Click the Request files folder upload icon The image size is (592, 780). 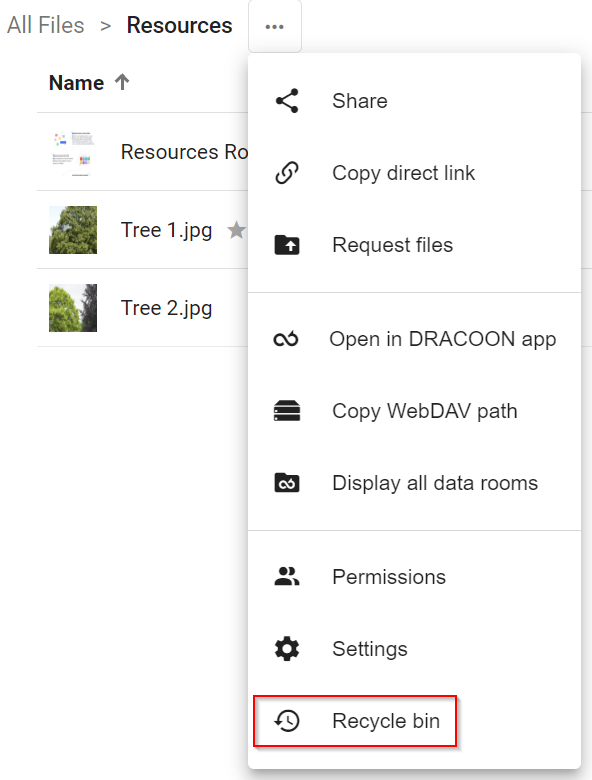tap(287, 245)
